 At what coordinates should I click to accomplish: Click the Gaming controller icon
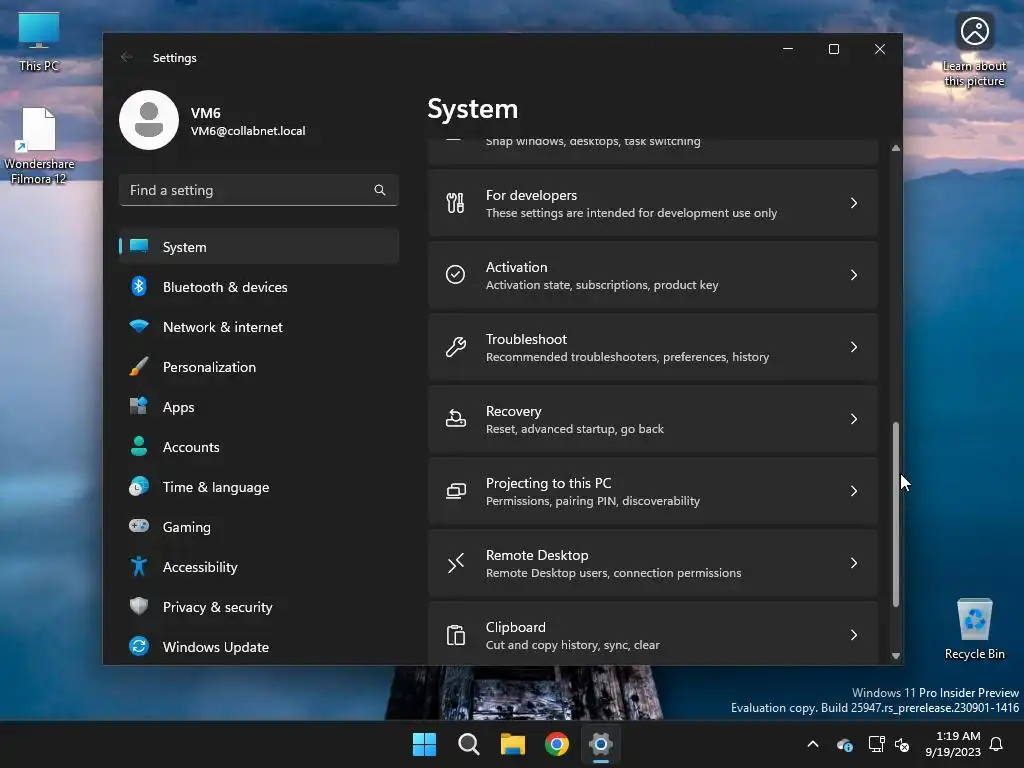[138, 526]
